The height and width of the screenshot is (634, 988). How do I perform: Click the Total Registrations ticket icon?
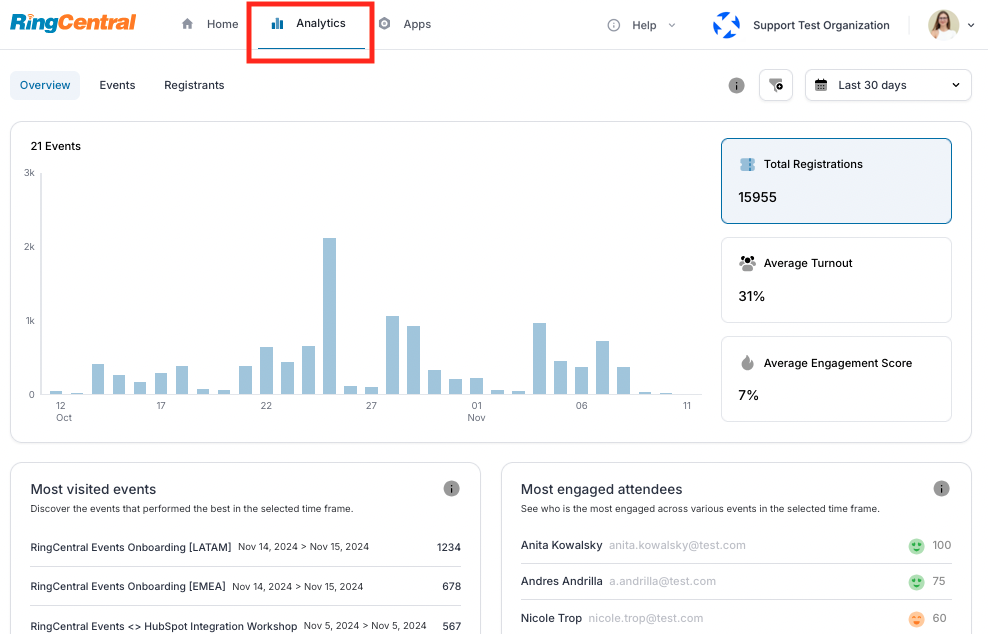(747, 164)
